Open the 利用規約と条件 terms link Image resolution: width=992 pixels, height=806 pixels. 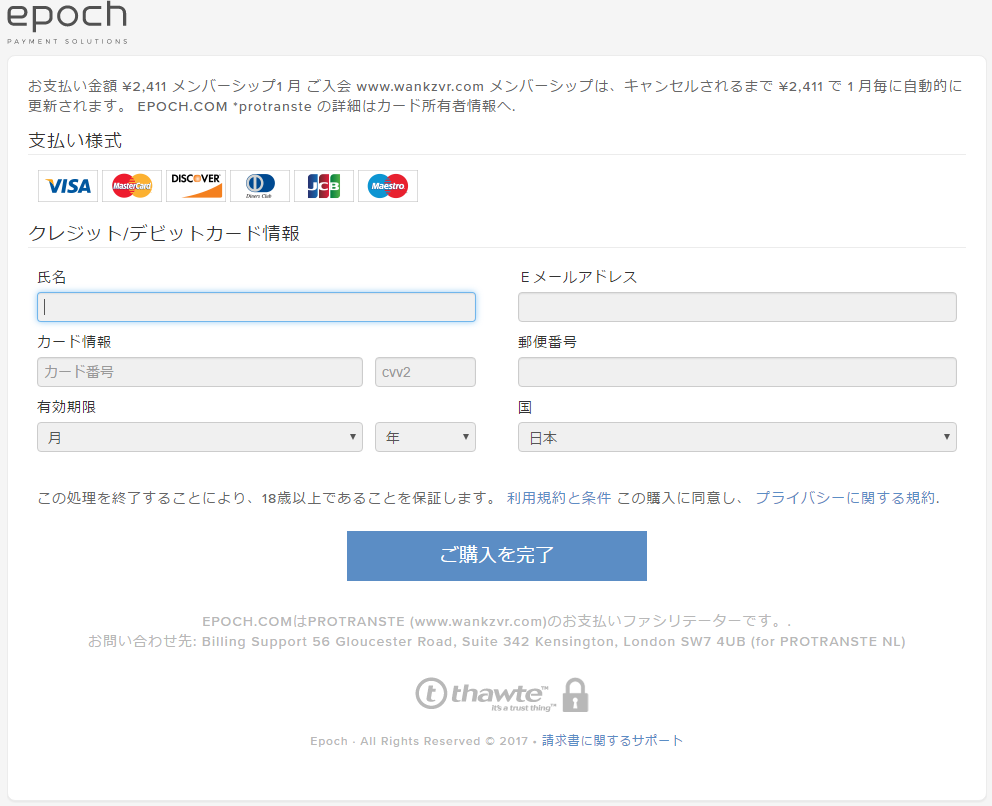tap(558, 498)
